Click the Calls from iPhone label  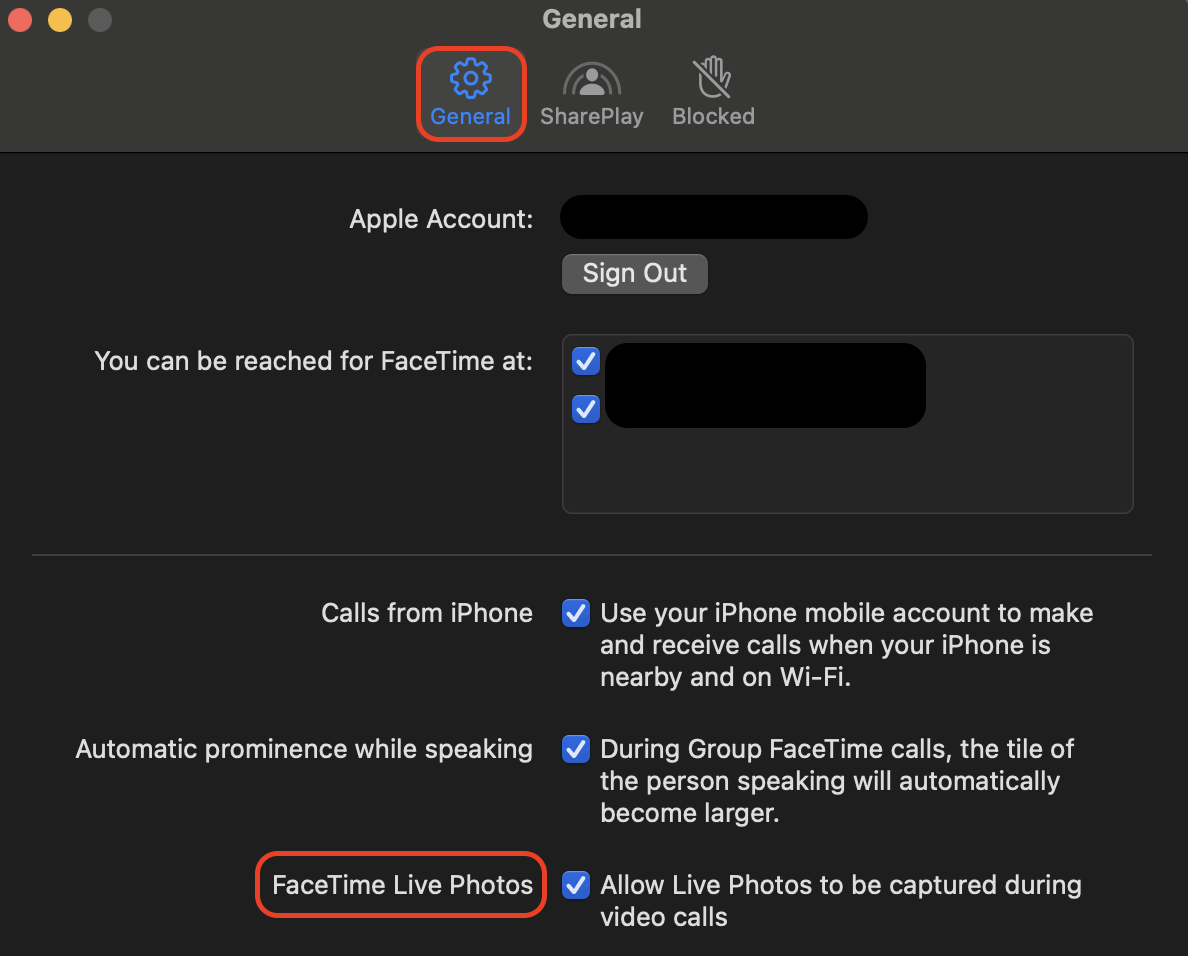pos(427,613)
